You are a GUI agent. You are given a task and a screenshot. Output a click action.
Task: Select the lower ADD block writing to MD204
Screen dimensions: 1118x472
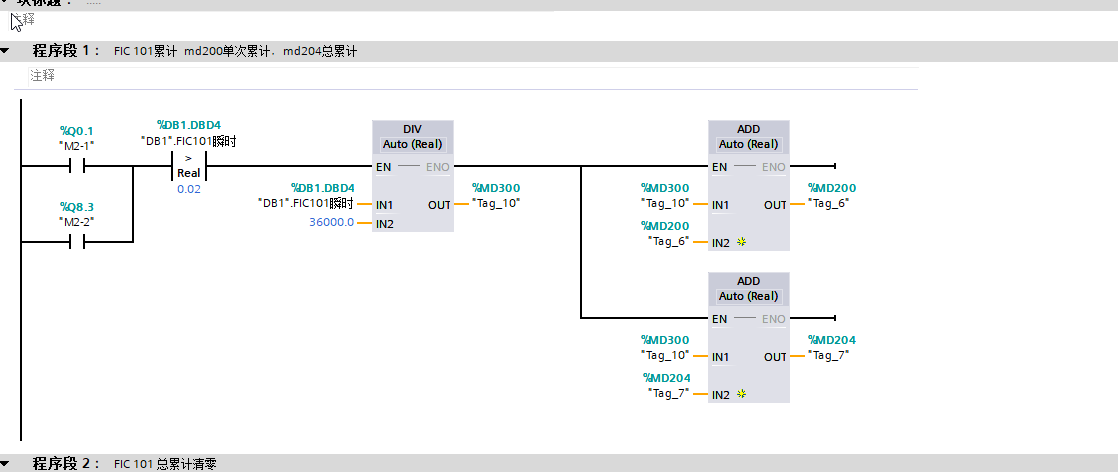748,282
